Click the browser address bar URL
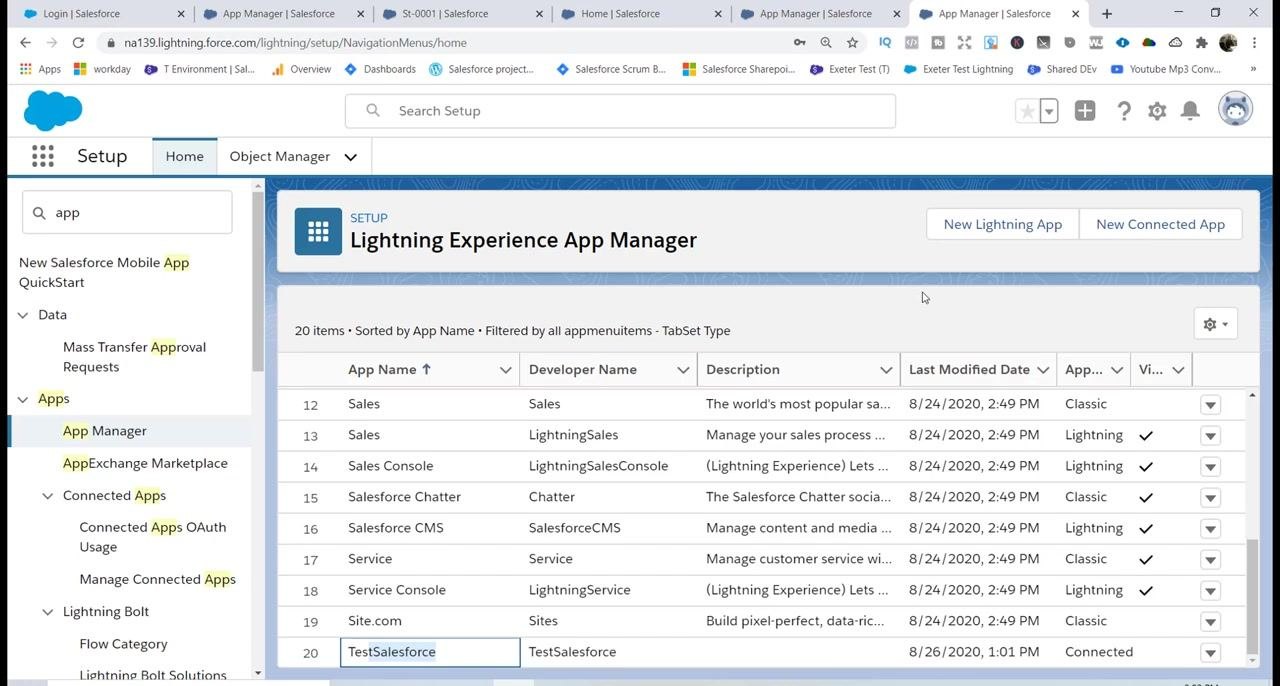Screen dimensions: 1280x686 pos(295,43)
